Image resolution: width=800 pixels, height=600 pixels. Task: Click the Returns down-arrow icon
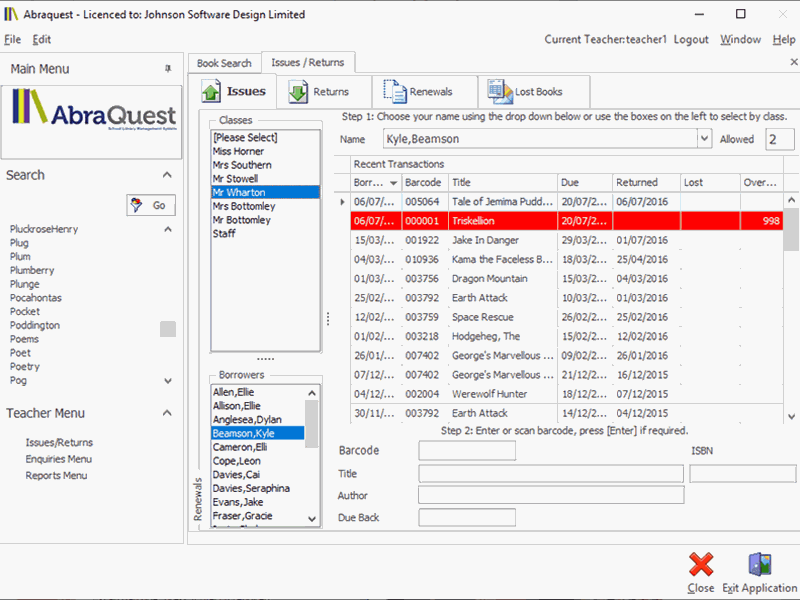tap(298, 92)
